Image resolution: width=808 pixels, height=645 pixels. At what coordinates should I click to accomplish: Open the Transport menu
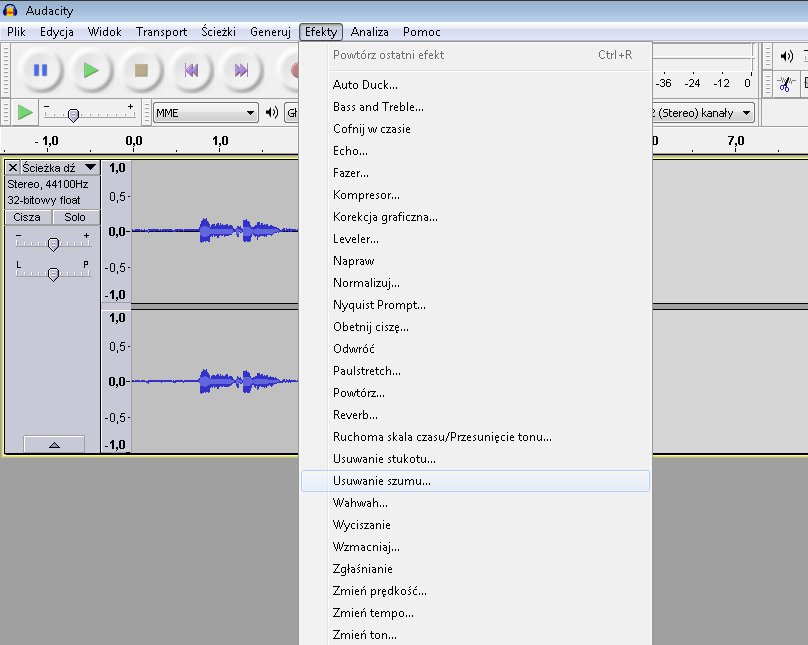point(161,32)
